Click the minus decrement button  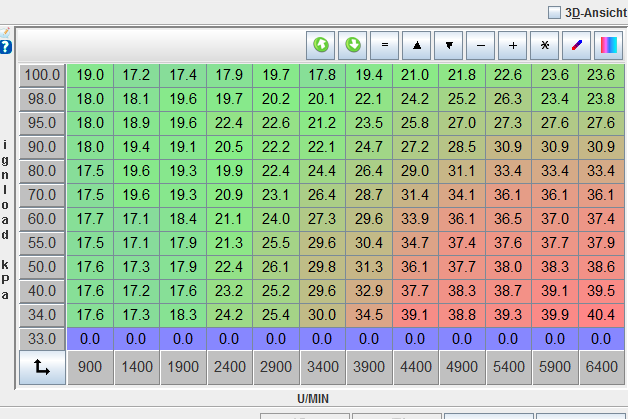[481, 45]
